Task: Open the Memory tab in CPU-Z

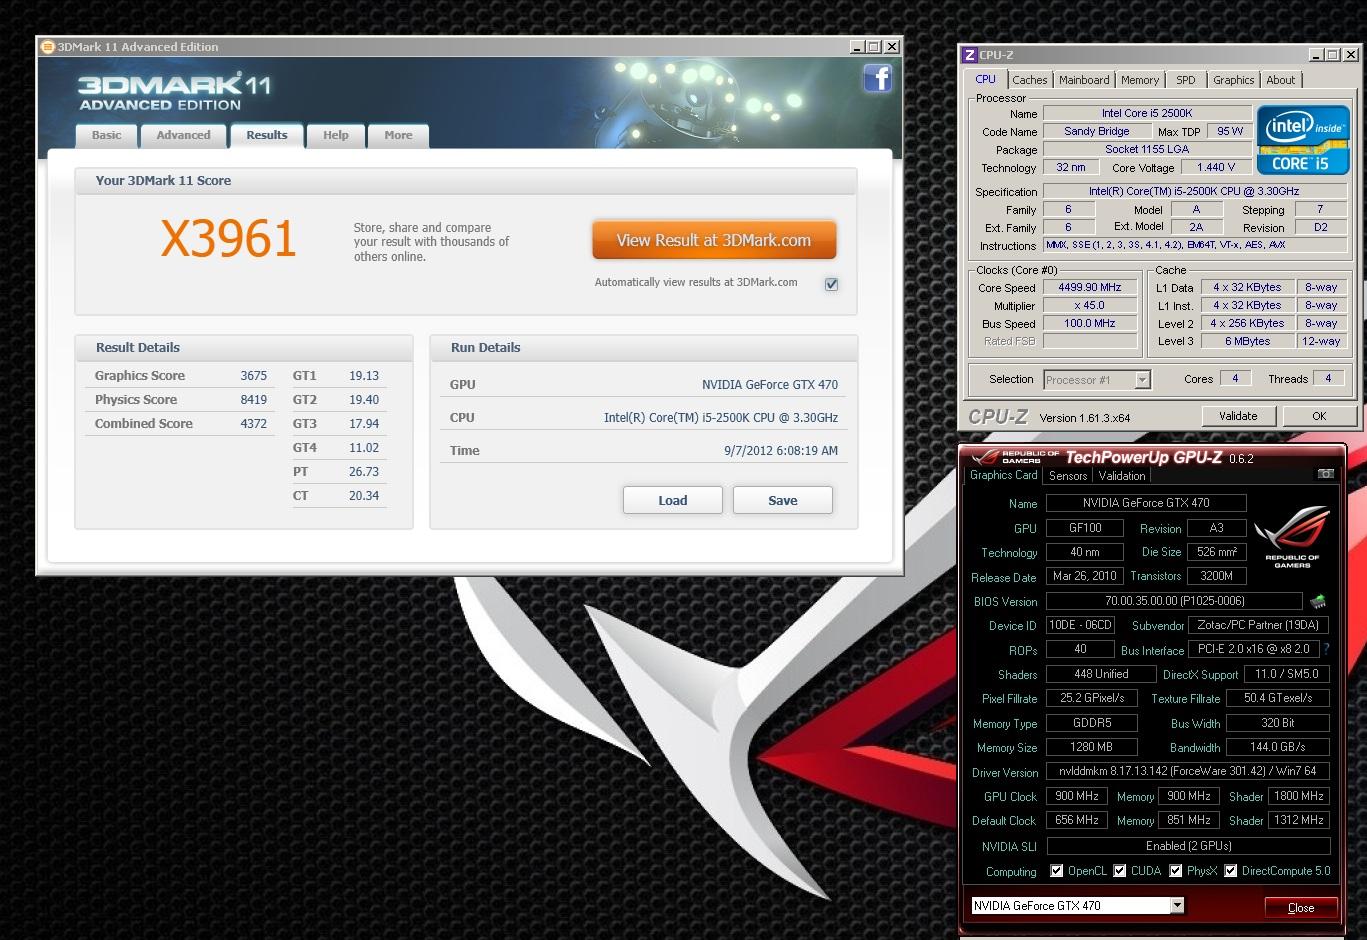Action: click(1140, 80)
